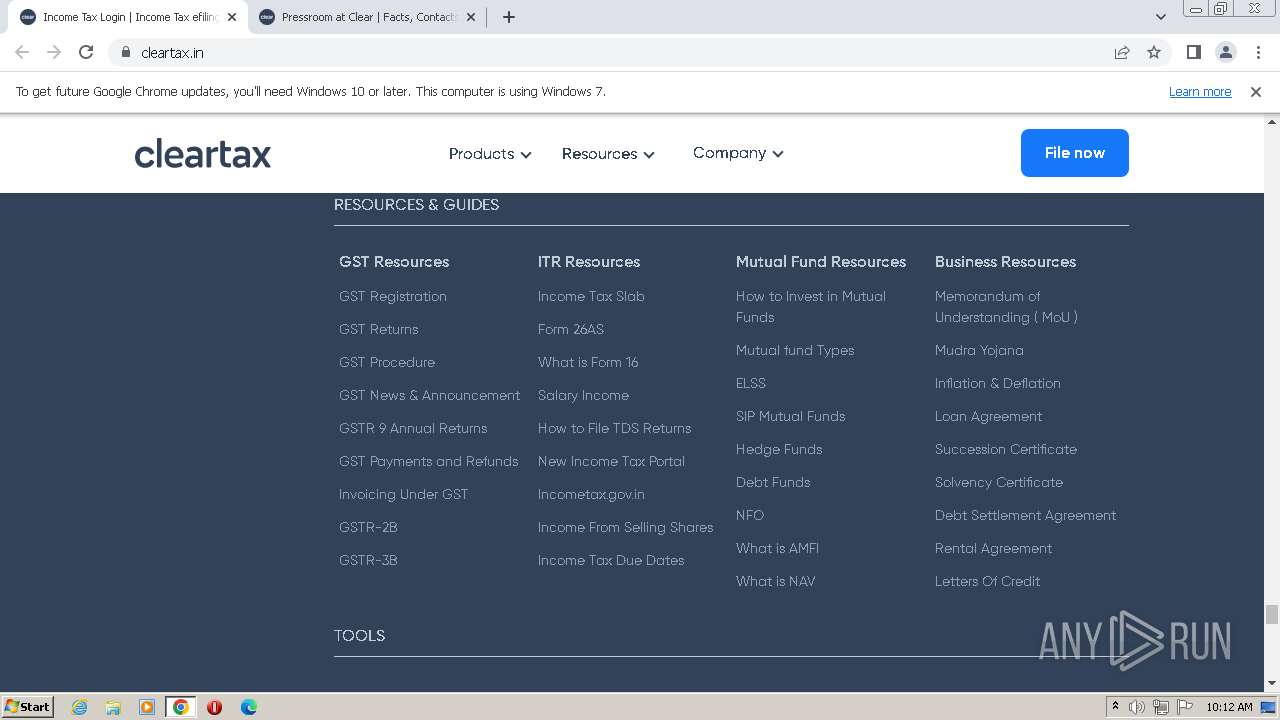Screen dimensions: 1280x720
Task: Open the Learn more link
Action: click(x=1200, y=91)
